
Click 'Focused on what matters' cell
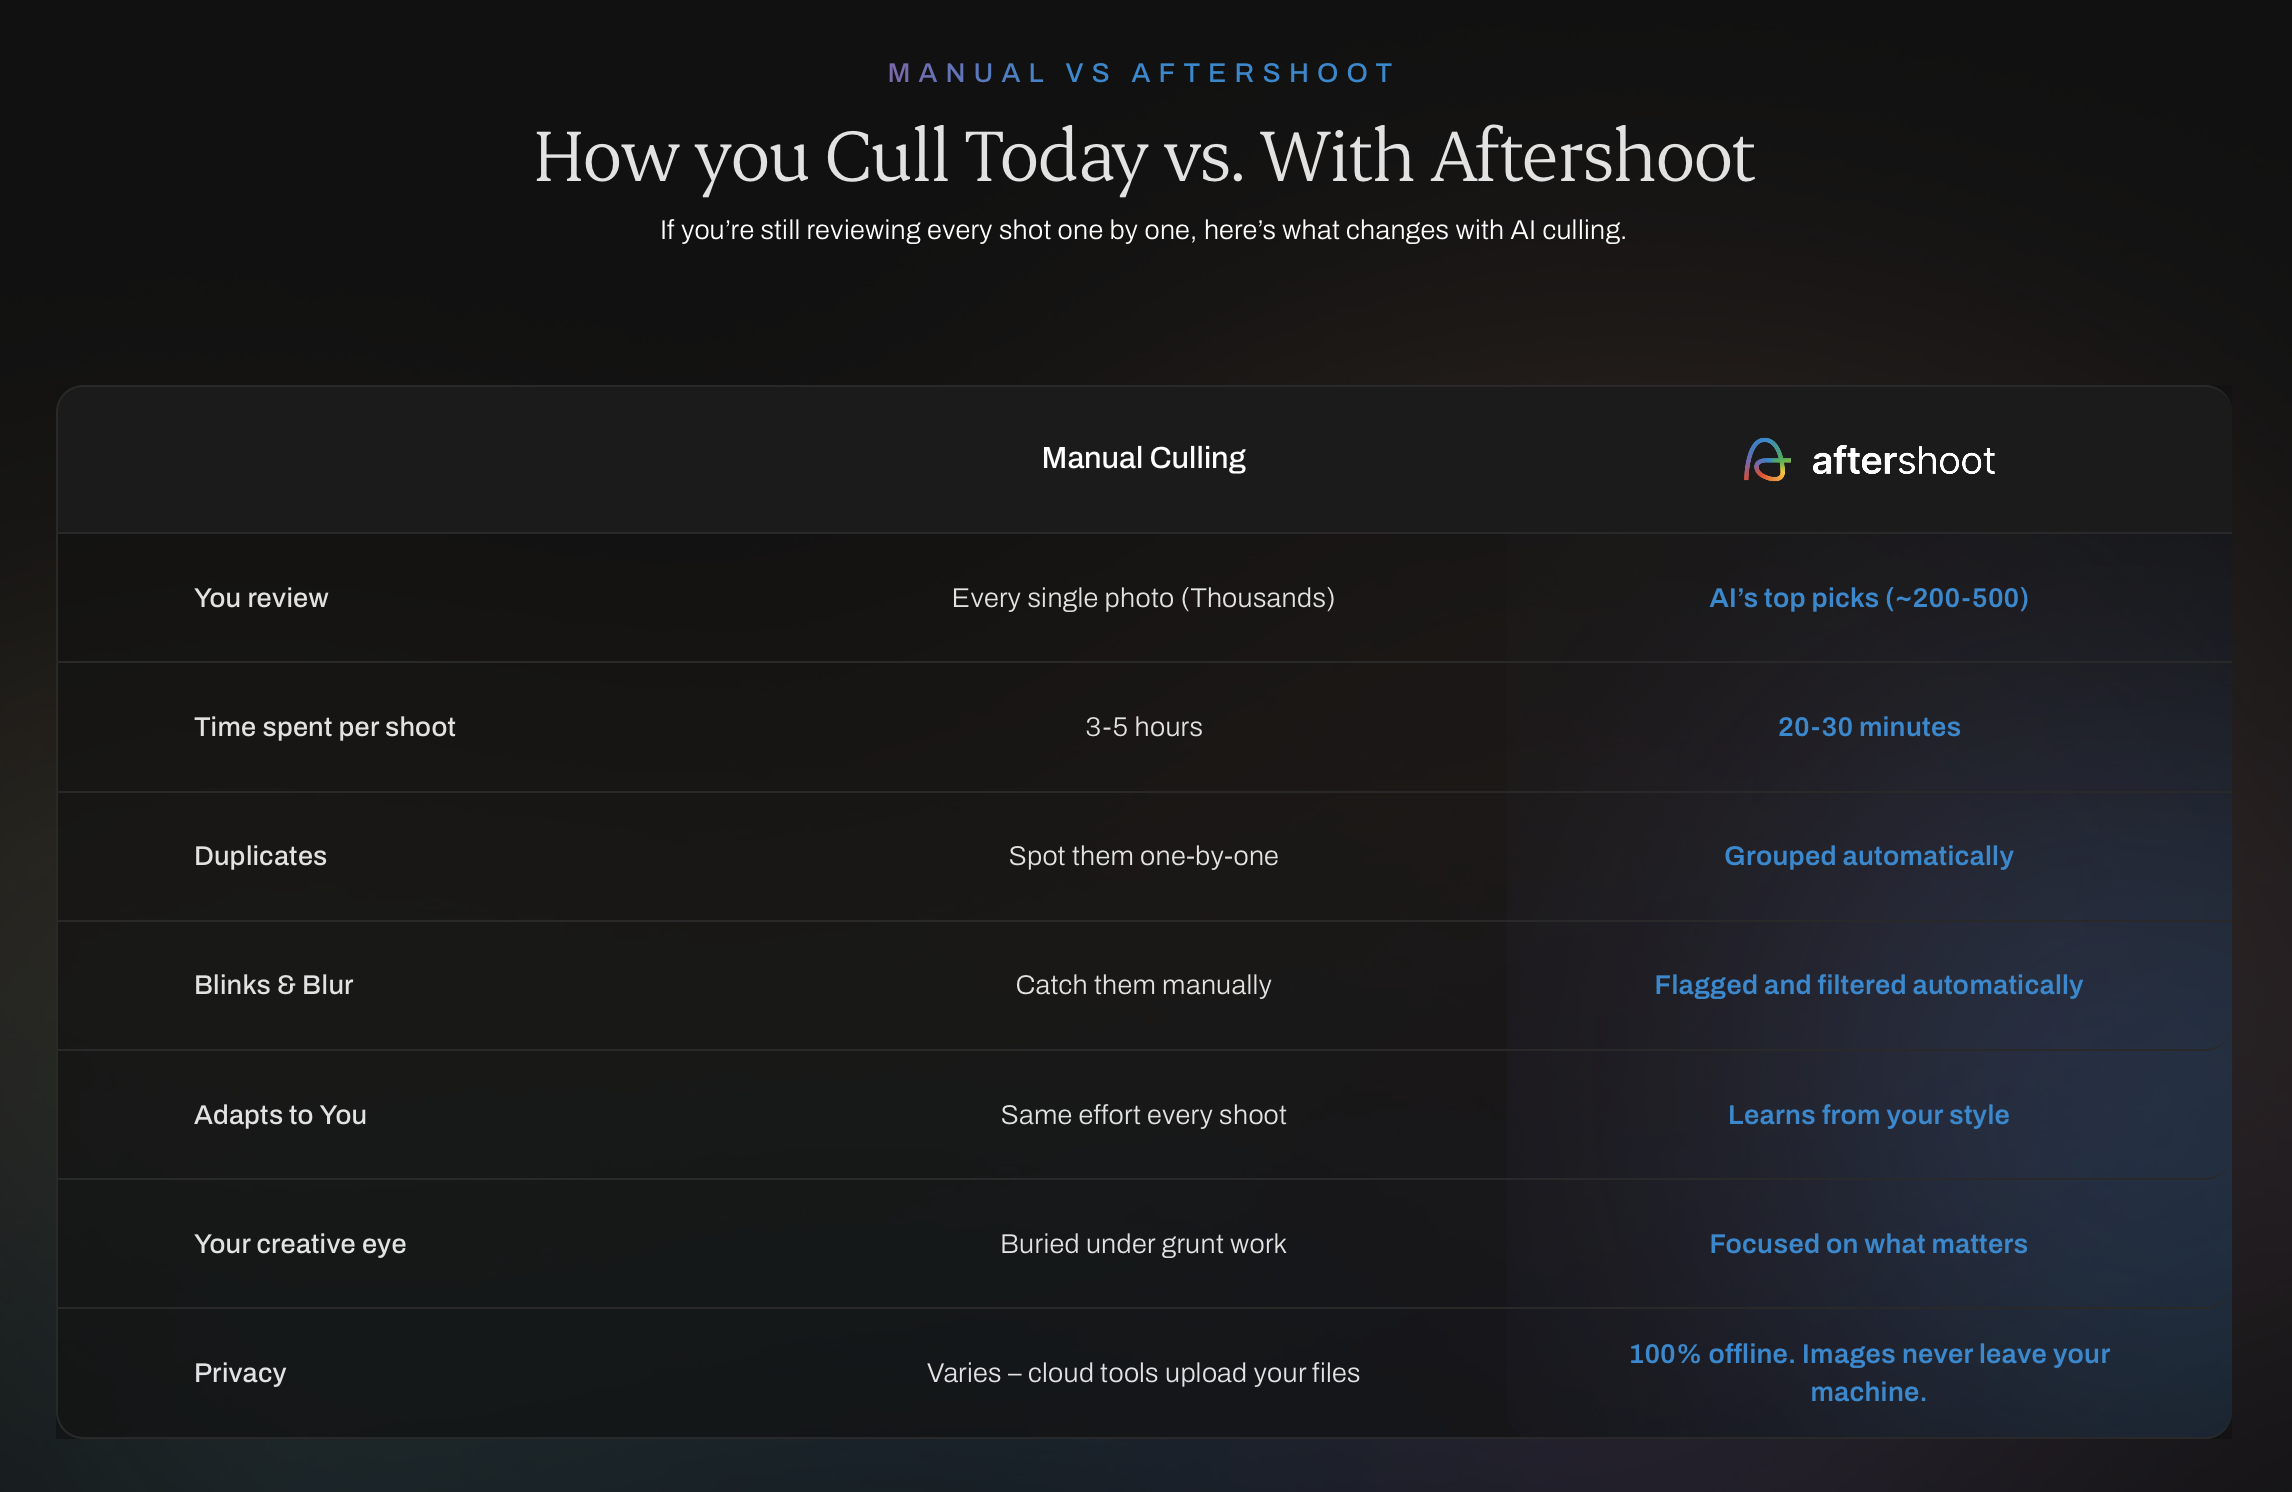tap(1868, 1244)
